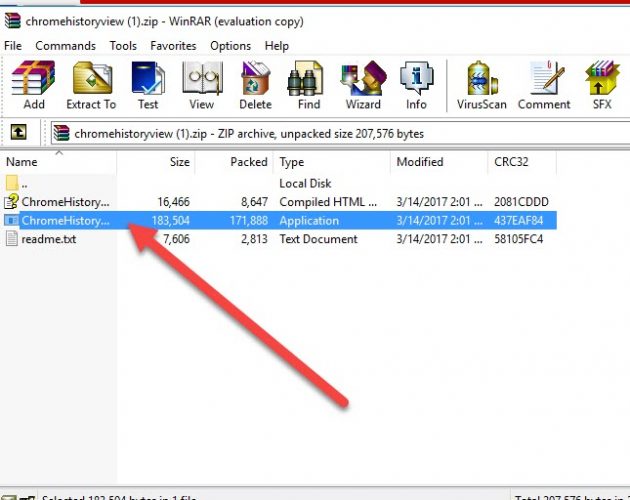630x500 pixels.
Task: Sort by Name column header
Action: (x=59, y=162)
